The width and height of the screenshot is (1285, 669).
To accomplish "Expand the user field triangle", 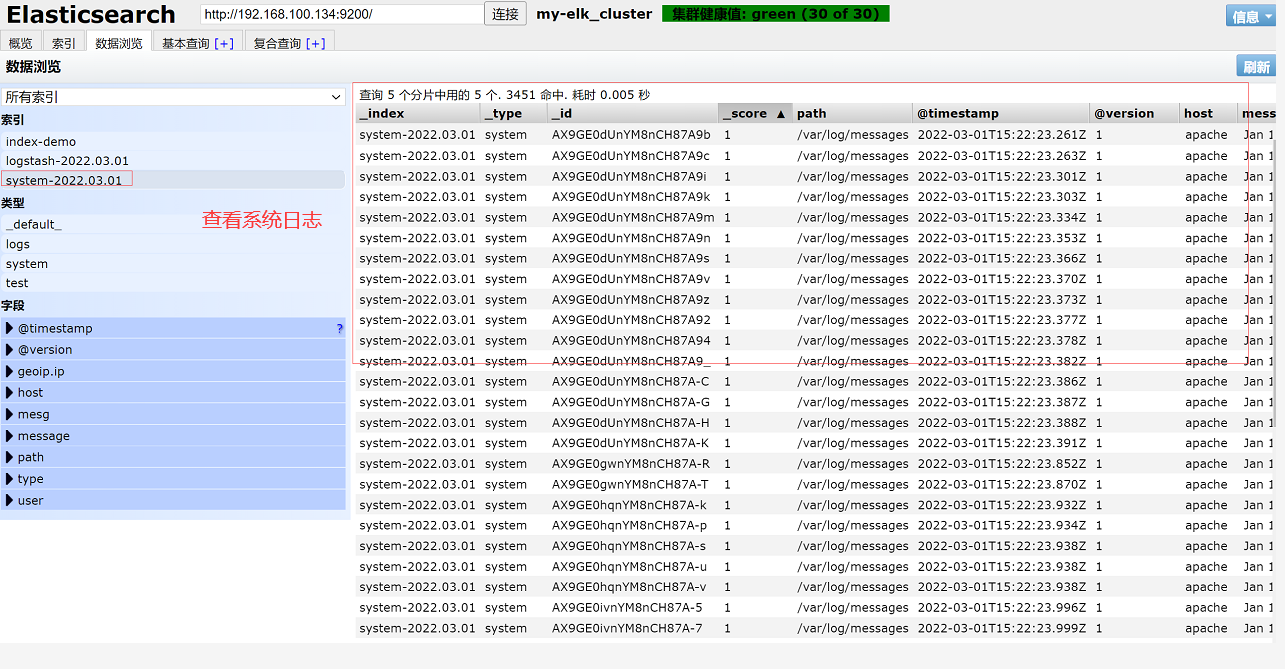I will click(x=9, y=501).
